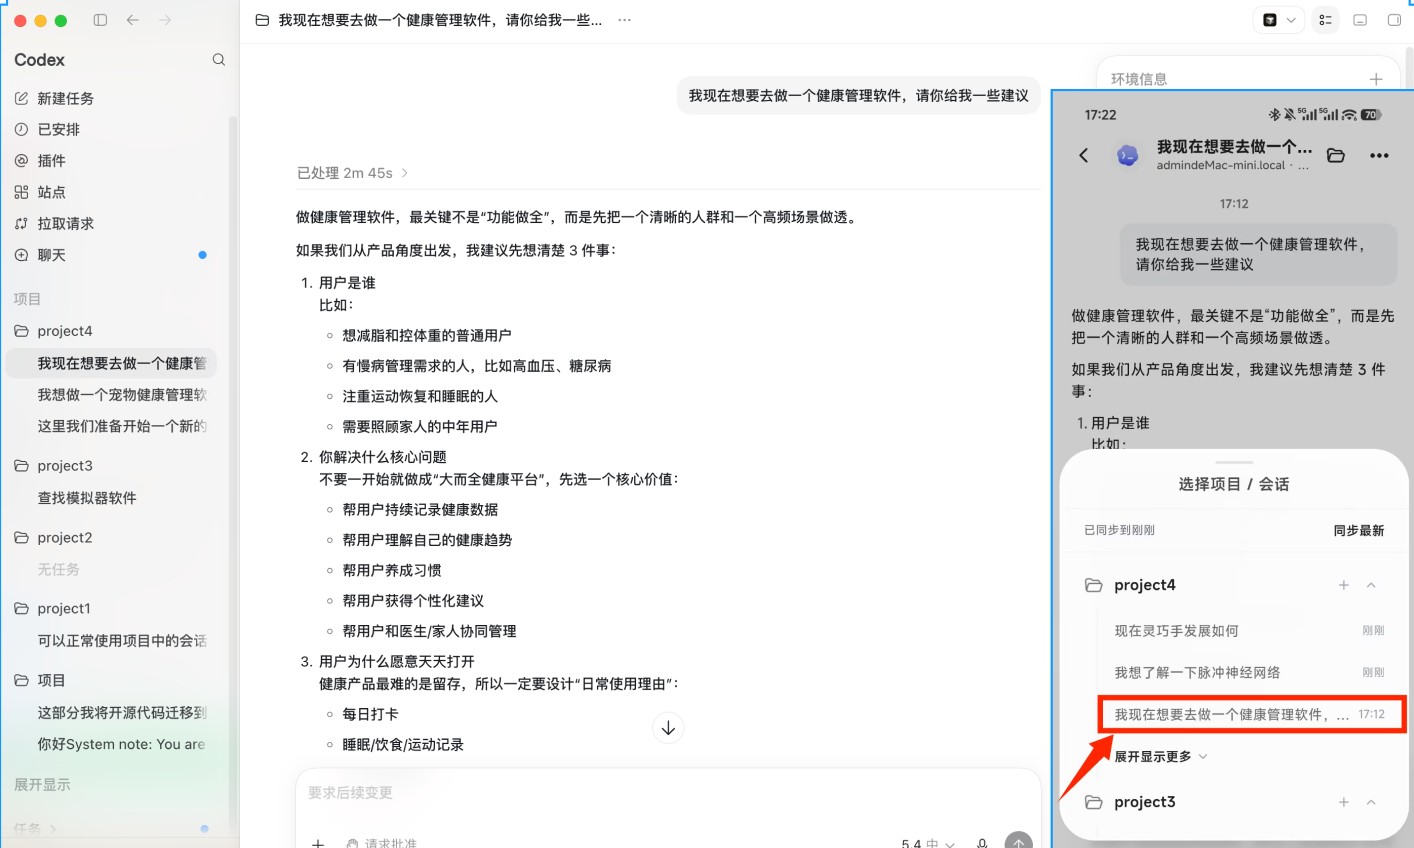Open the 聊天 chat section
Screen dimensions: 1414x848
pyautogui.click(x=40, y=255)
